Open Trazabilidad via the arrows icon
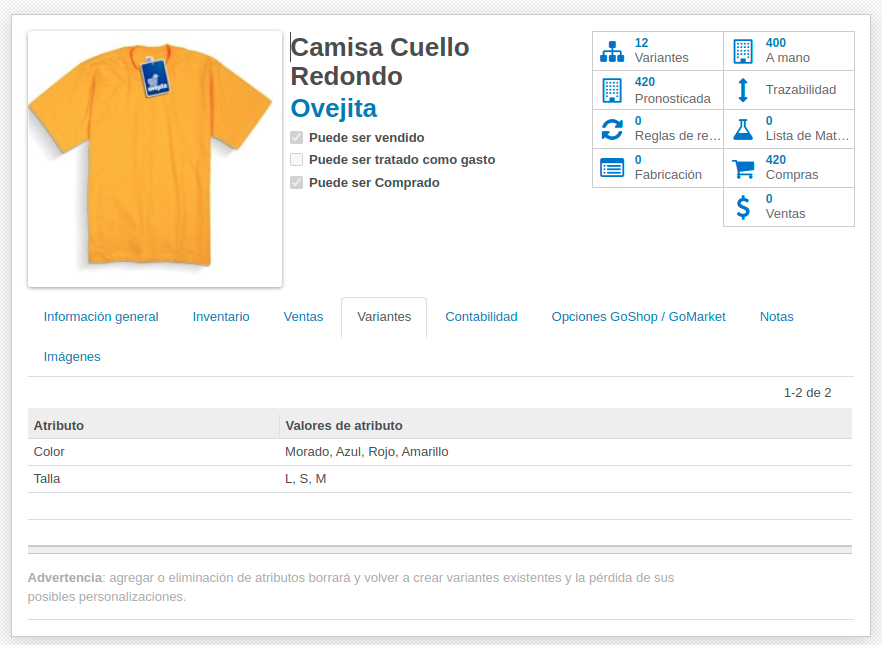This screenshot has height=645, width=882. pos(742,90)
